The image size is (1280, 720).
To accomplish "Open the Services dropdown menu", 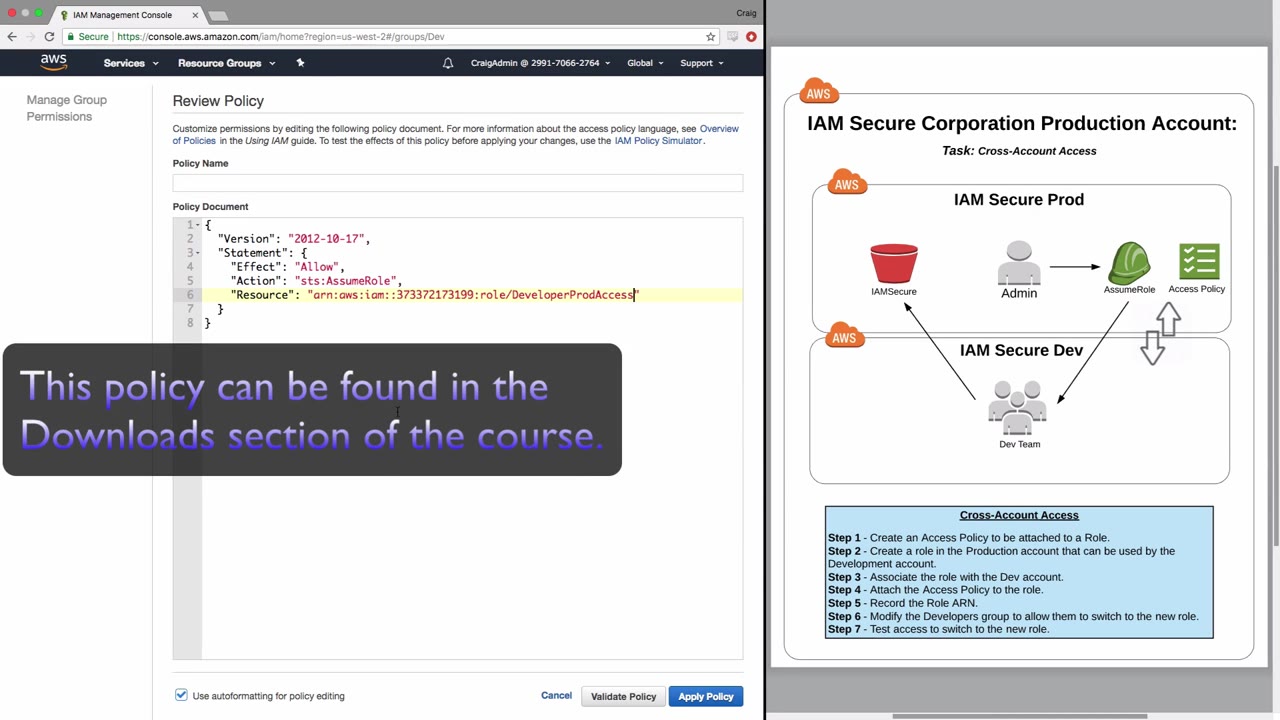I will coord(131,63).
